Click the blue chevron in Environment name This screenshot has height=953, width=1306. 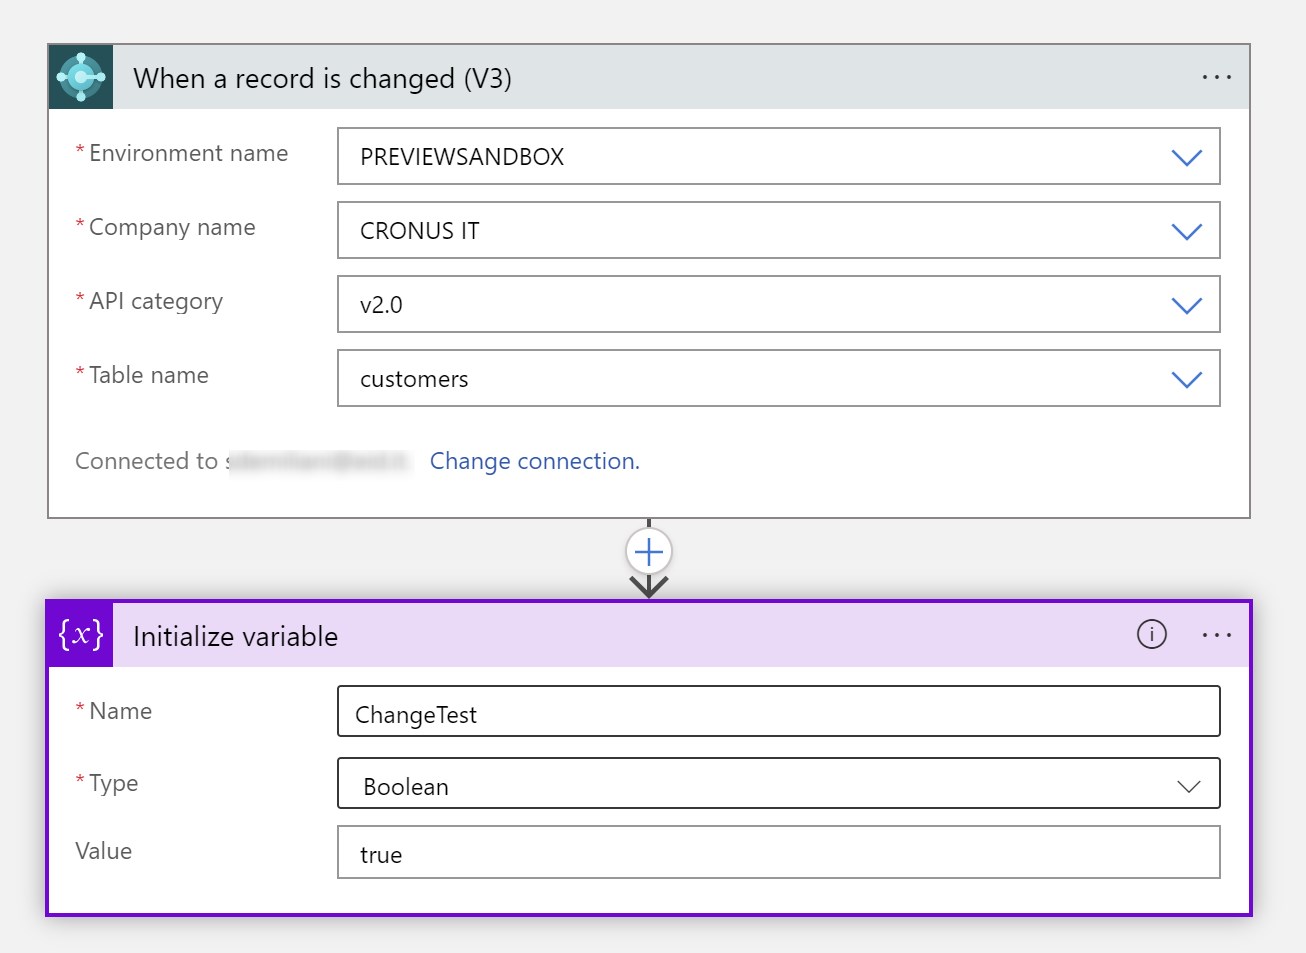(x=1186, y=157)
